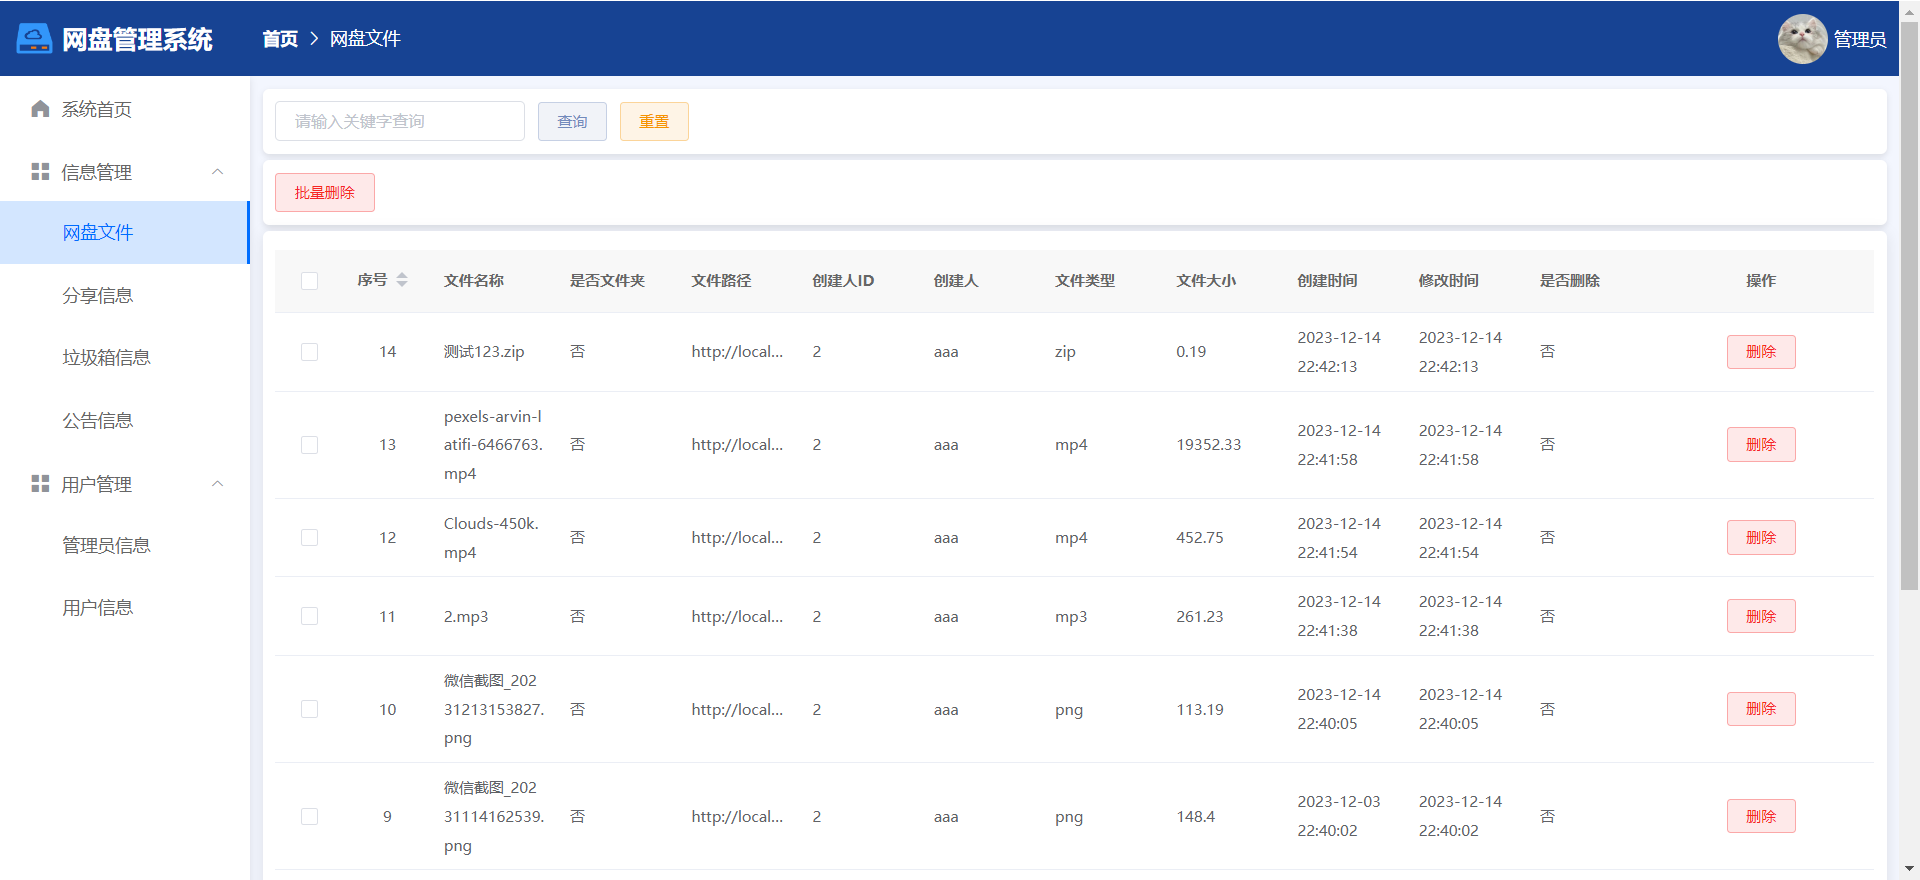
Task: Open 分享信息 in the sidebar
Action: [x=98, y=295]
